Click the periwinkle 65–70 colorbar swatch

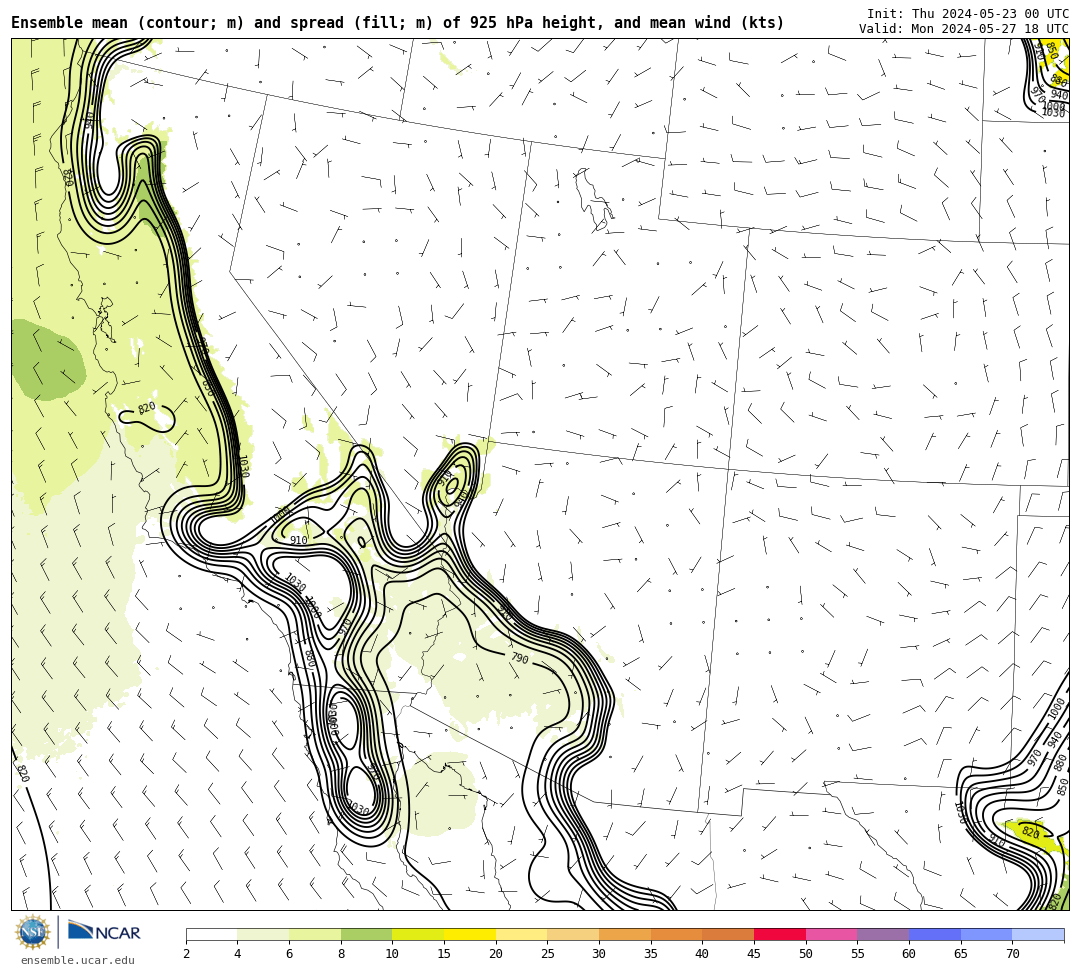[x=986, y=934]
